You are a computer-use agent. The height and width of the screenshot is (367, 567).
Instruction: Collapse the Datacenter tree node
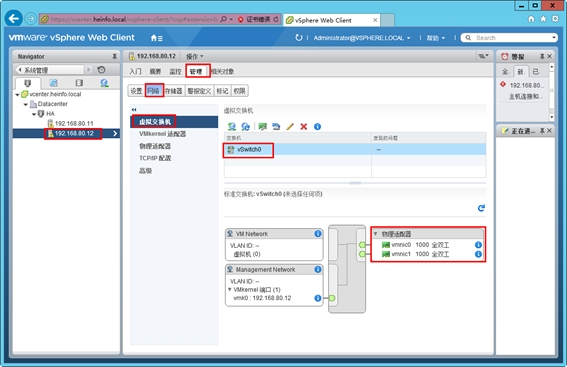pos(26,104)
